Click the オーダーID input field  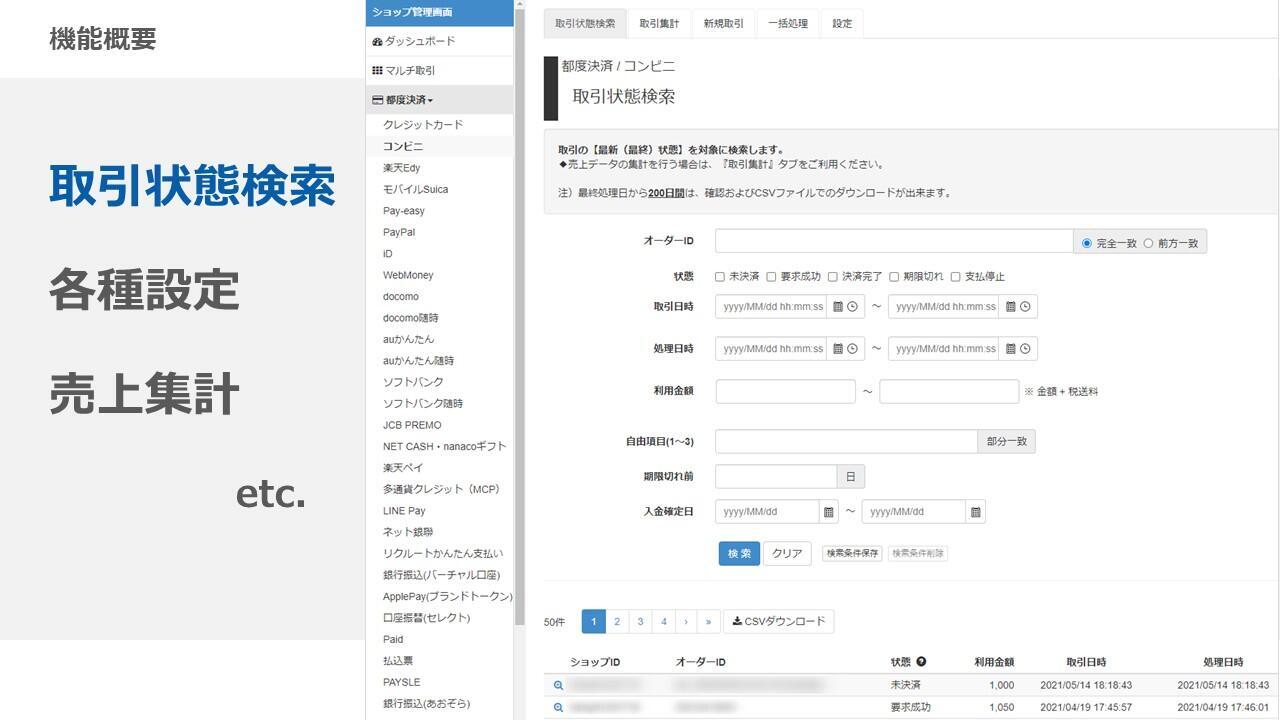[894, 241]
